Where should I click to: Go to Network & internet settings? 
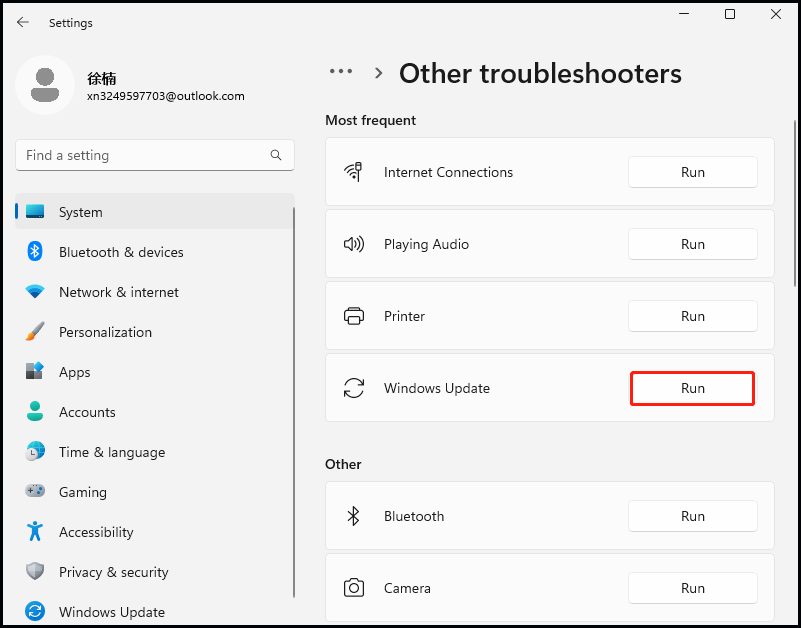coord(155,292)
